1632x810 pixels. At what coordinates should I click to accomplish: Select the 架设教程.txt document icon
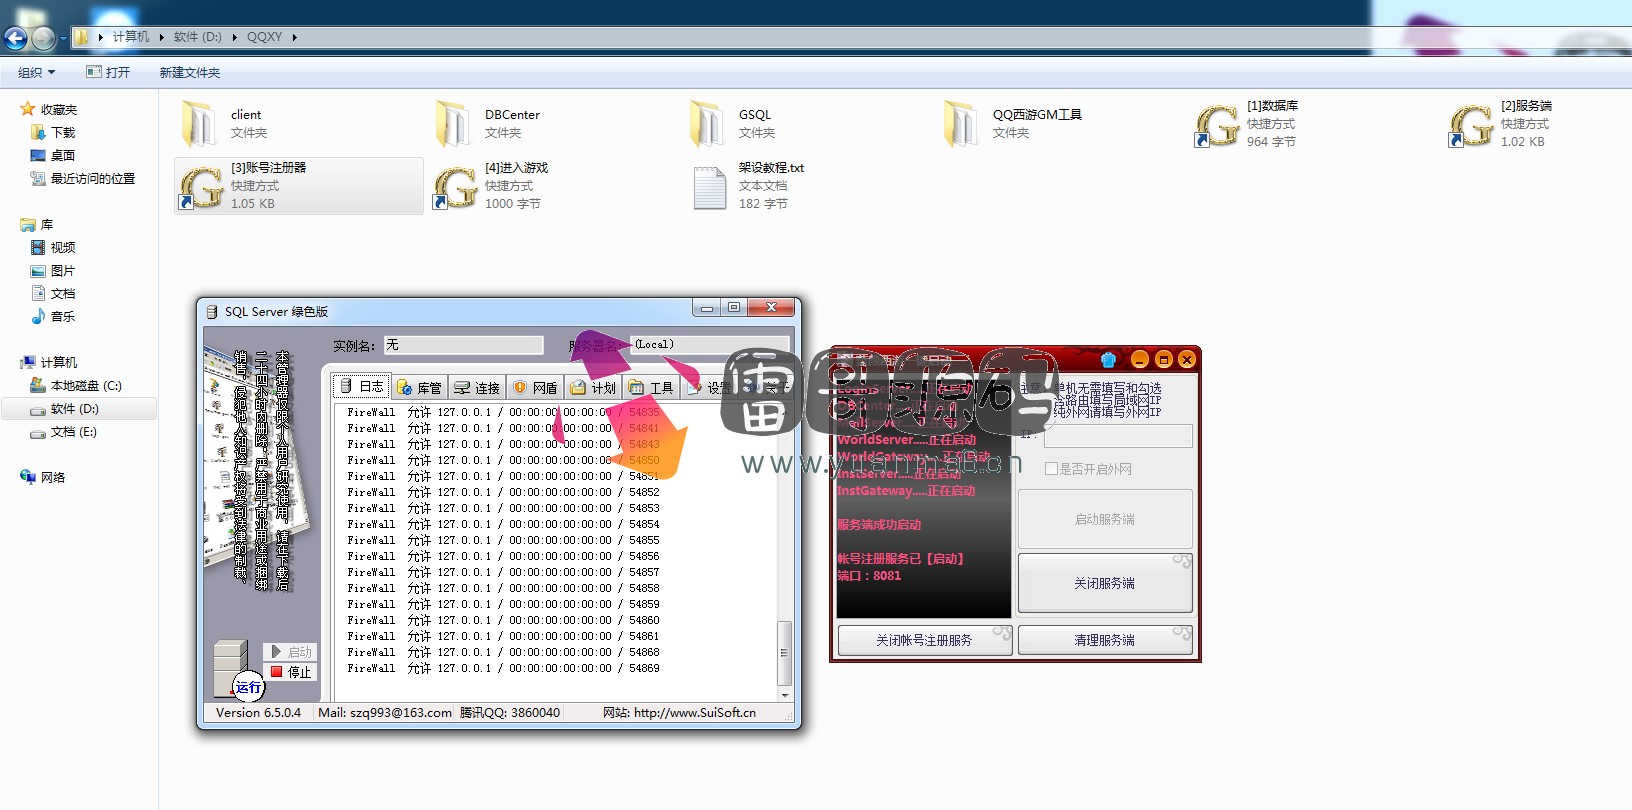coord(709,187)
